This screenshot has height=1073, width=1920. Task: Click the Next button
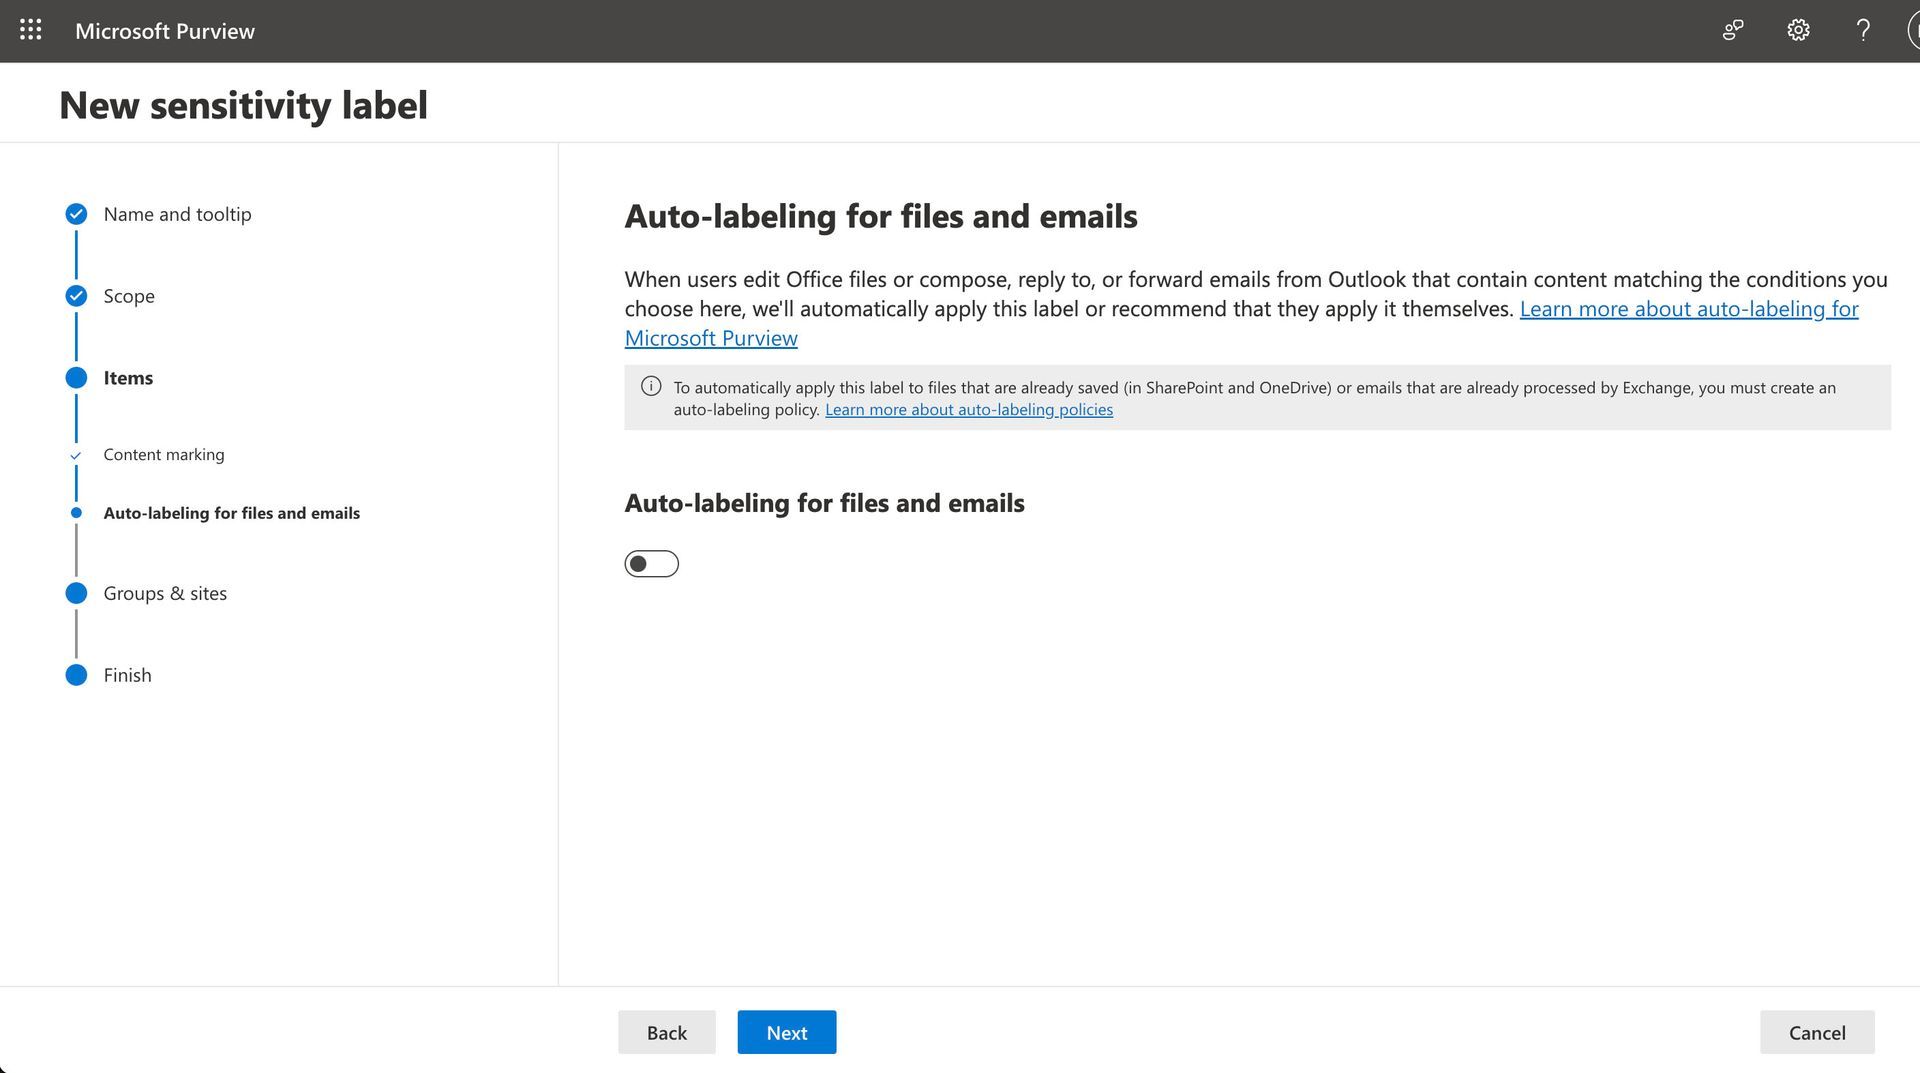click(787, 1032)
